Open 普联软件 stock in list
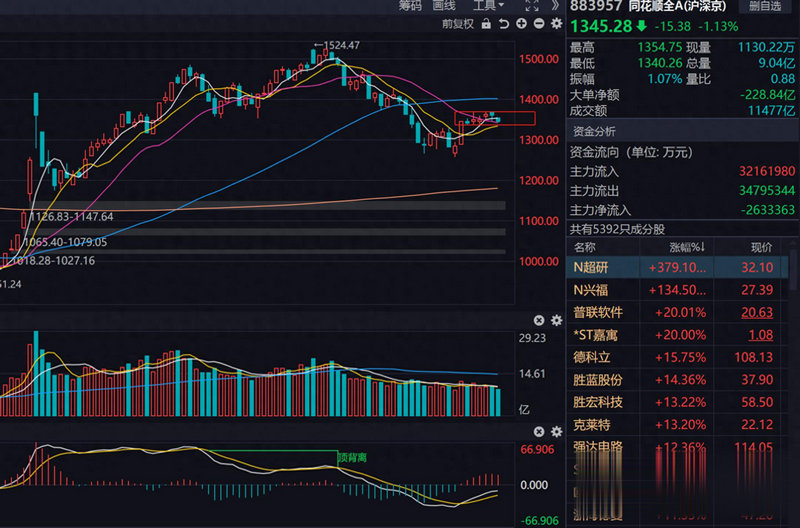 (598, 312)
